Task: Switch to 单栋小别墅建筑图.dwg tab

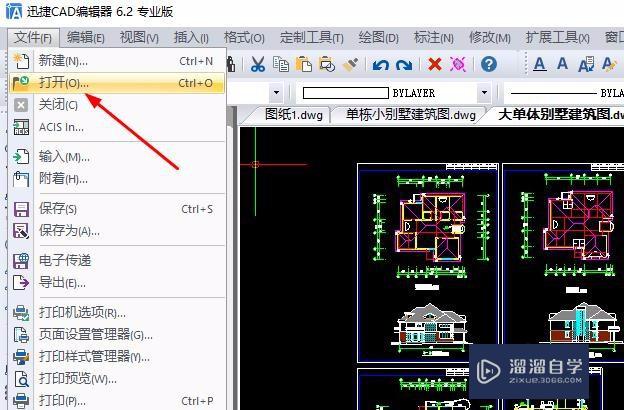Action: coord(411,115)
